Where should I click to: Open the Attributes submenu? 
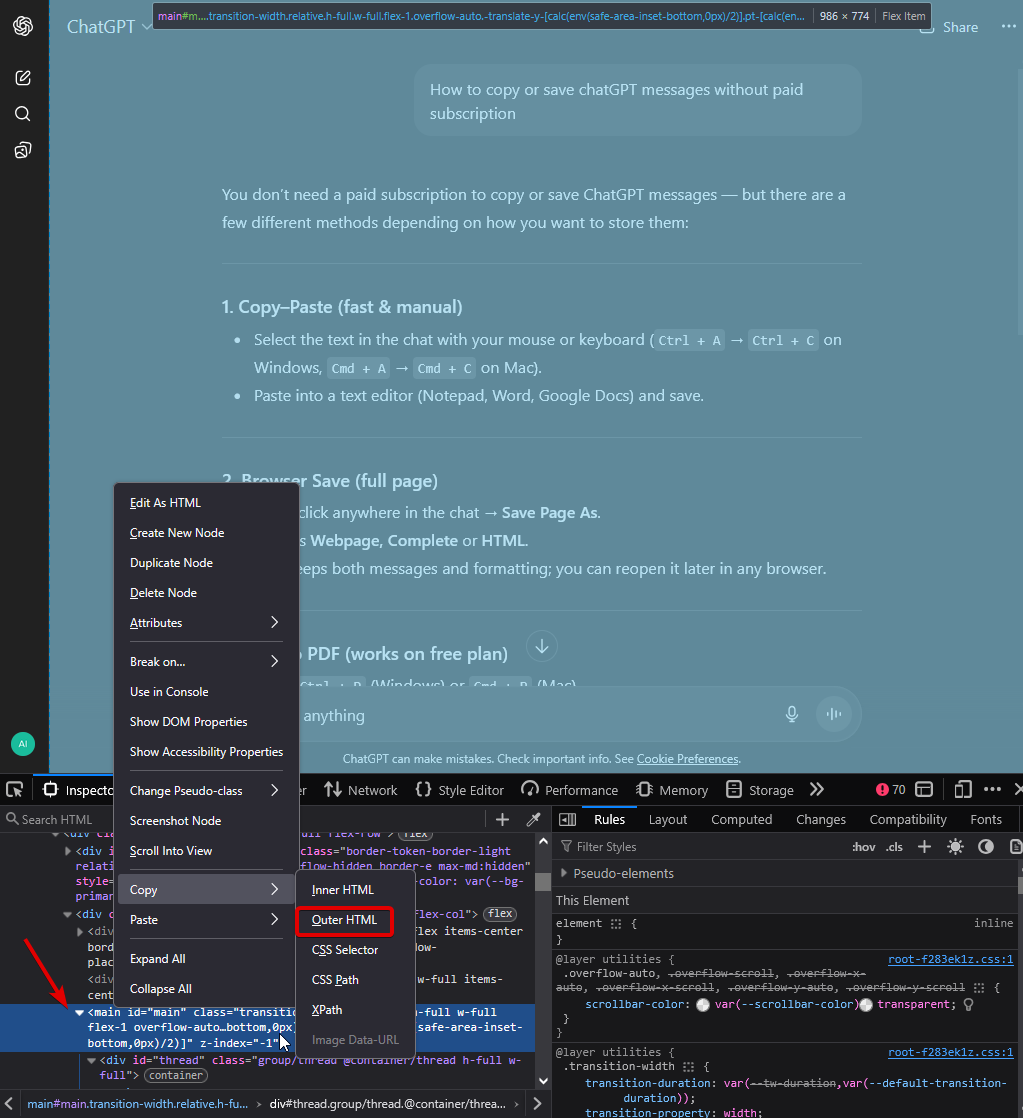205,622
